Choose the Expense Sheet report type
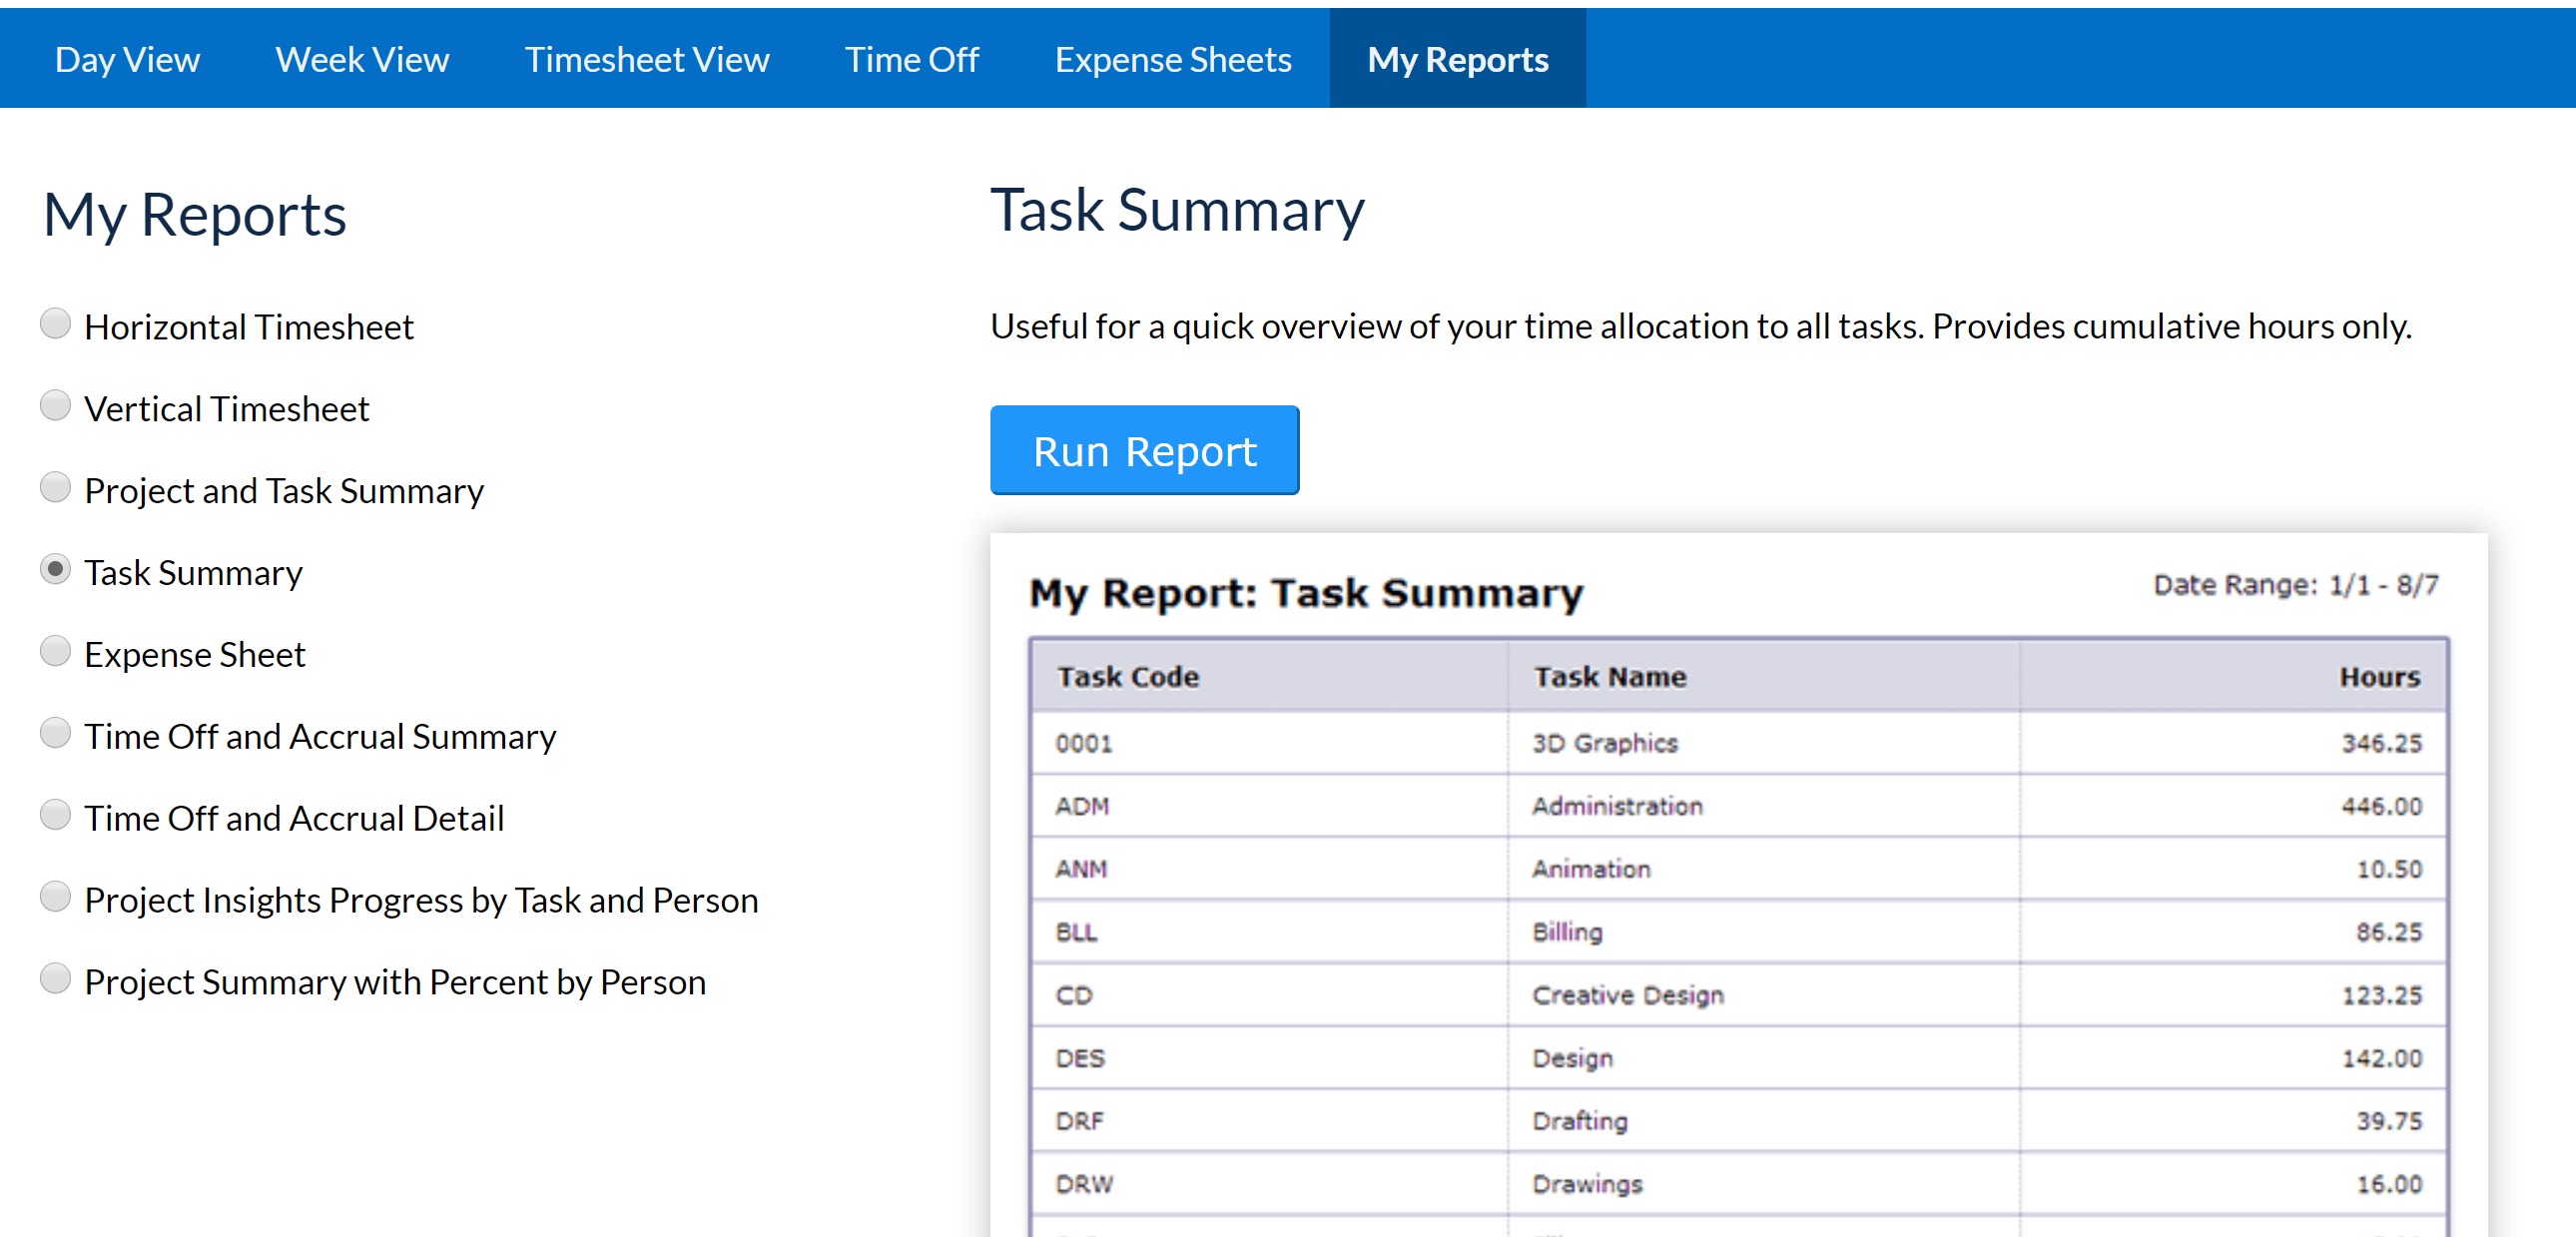 tap(56, 651)
